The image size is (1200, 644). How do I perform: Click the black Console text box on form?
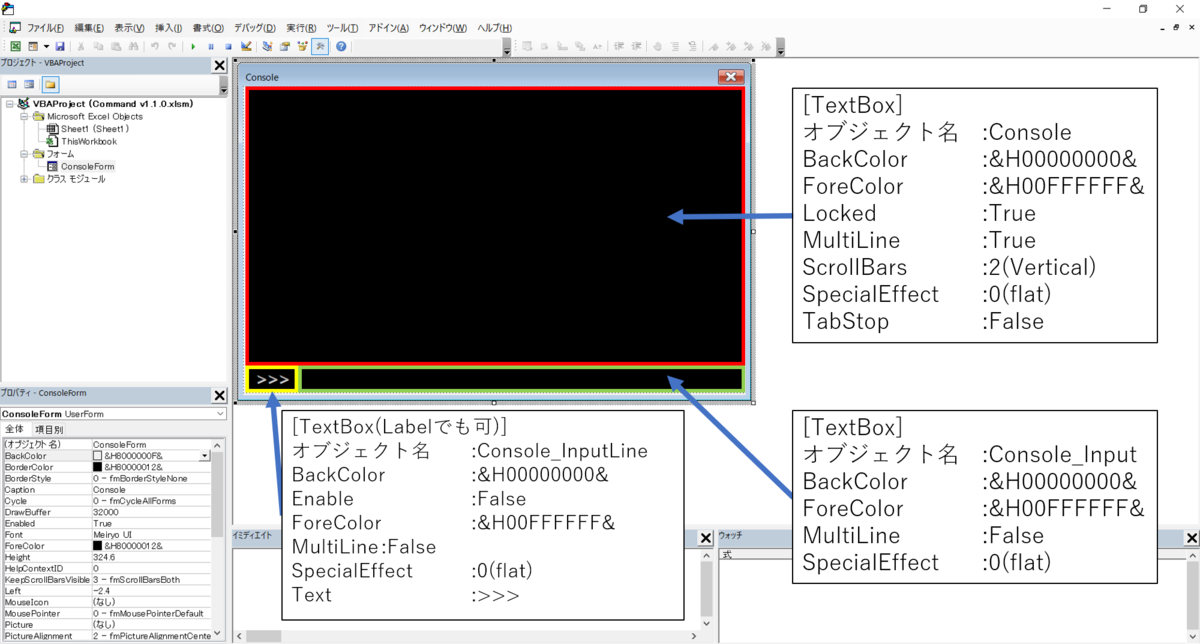(495, 226)
